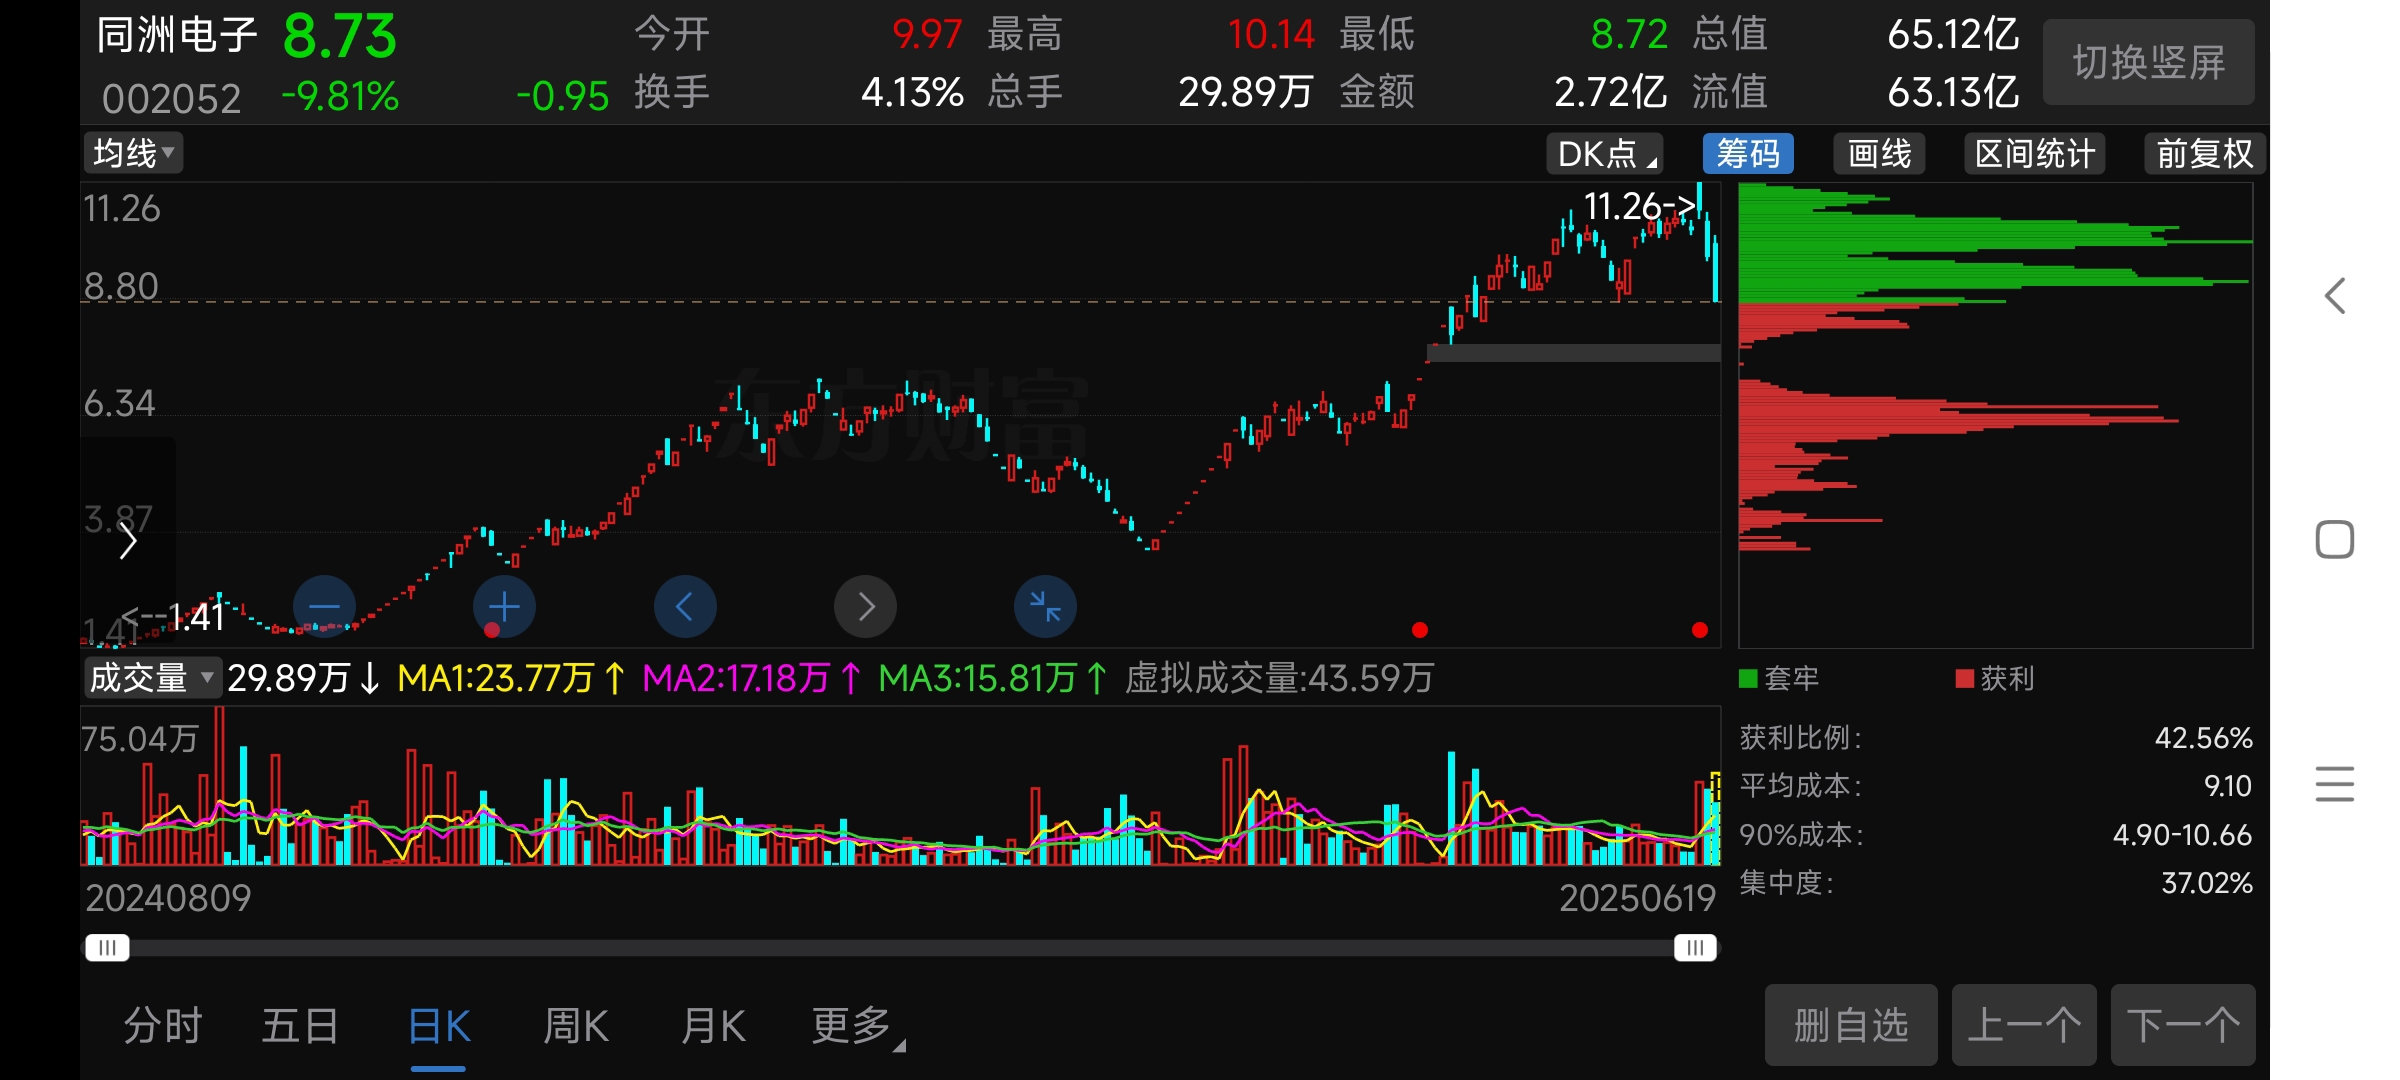Tap the 90%成本 4.90-10.66 value
Screen dimensions: 2400x1080
(x=2182, y=835)
